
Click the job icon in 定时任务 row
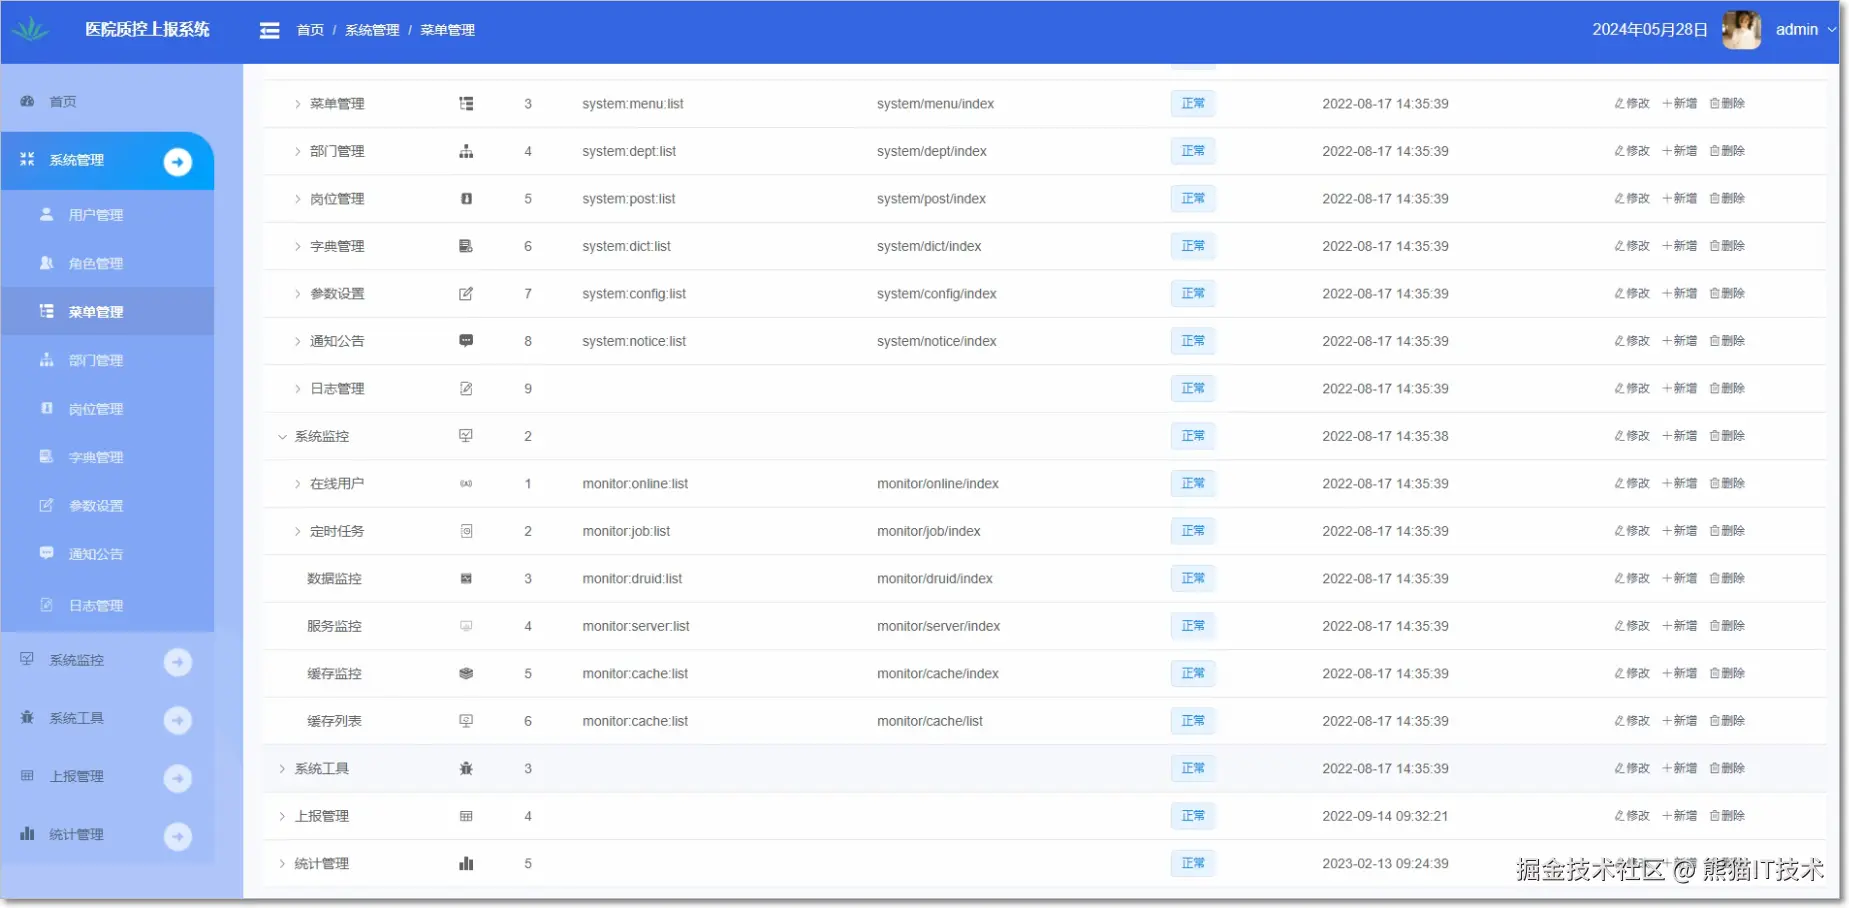(x=466, y=531)
